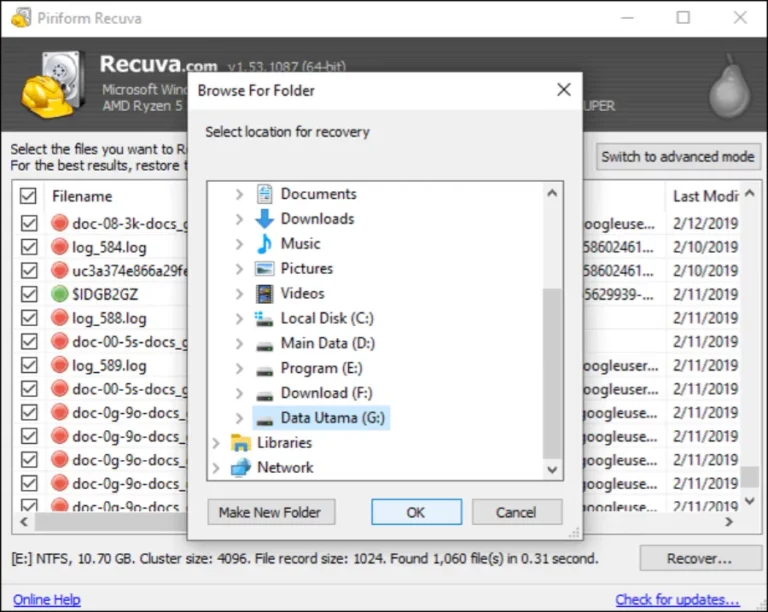Image resolution: width=768 pixels, height=612 pixels.
Task: Expand the Main Data (D:) node
Action: 239,344
